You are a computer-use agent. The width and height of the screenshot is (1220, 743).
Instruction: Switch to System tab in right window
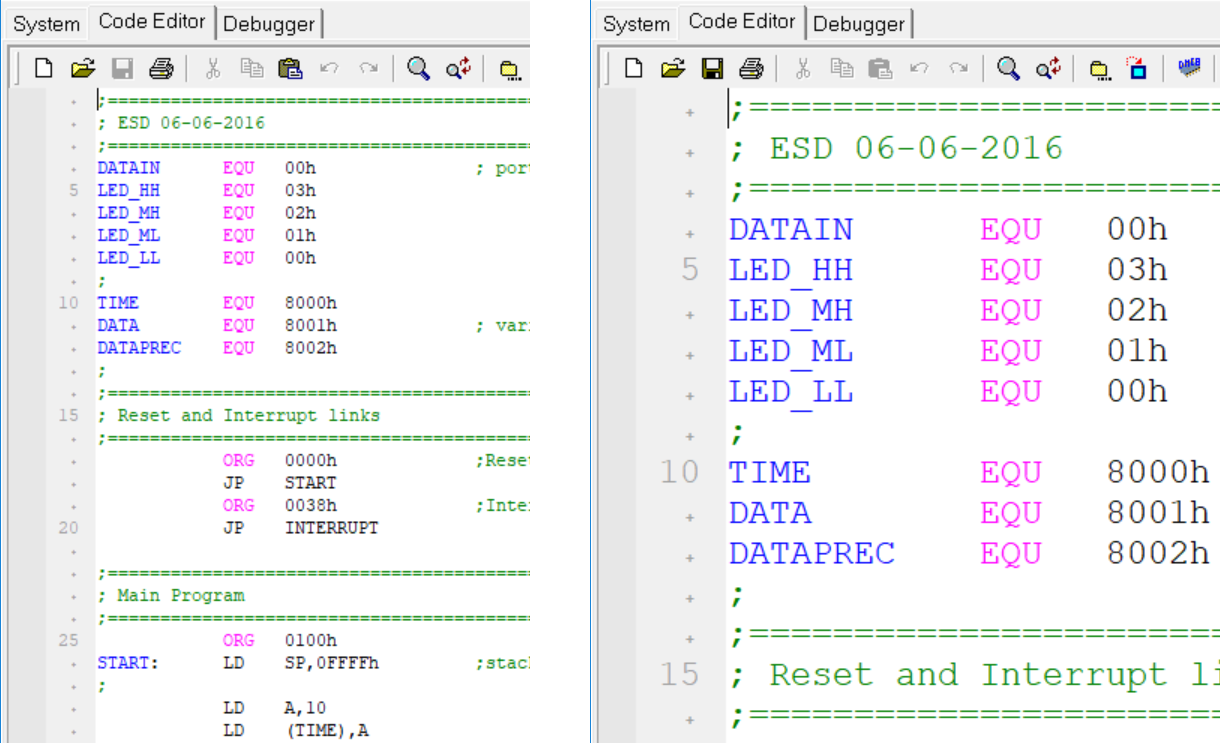pos(637,24)
